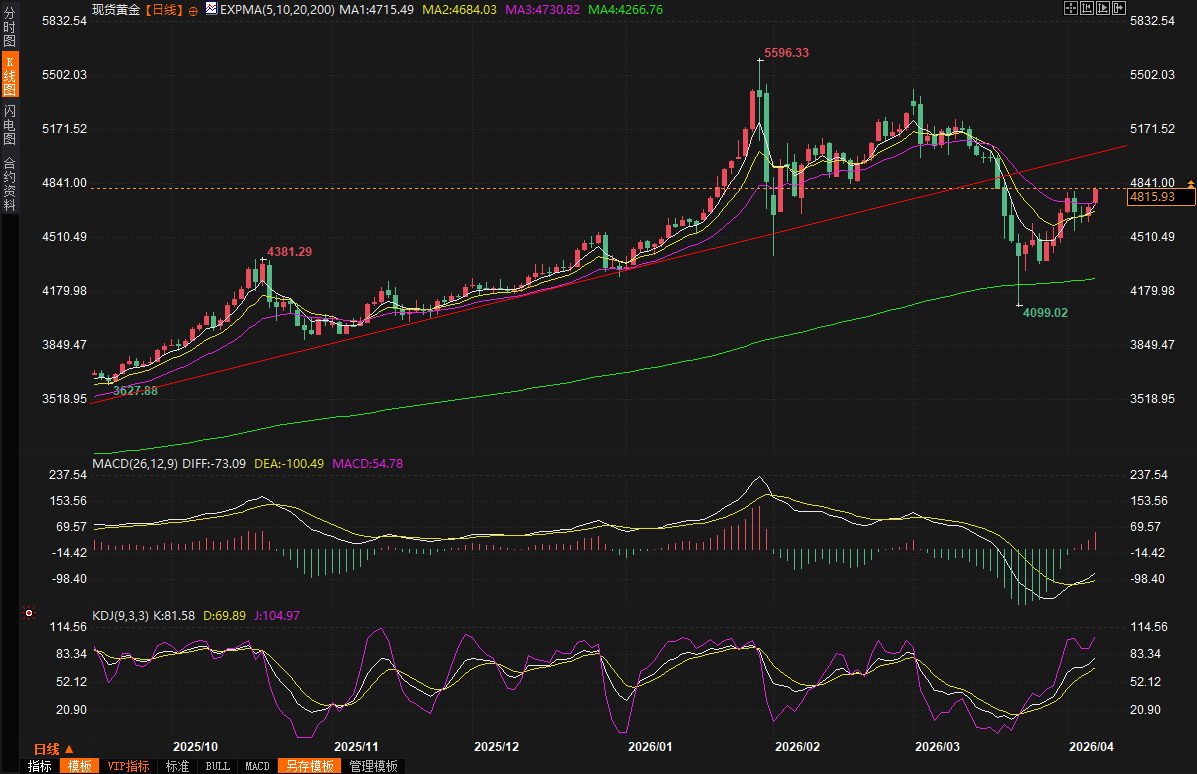Click the EXPMA indicator chart icon
Screen dimensions: 1197x774
pos(210,9)
